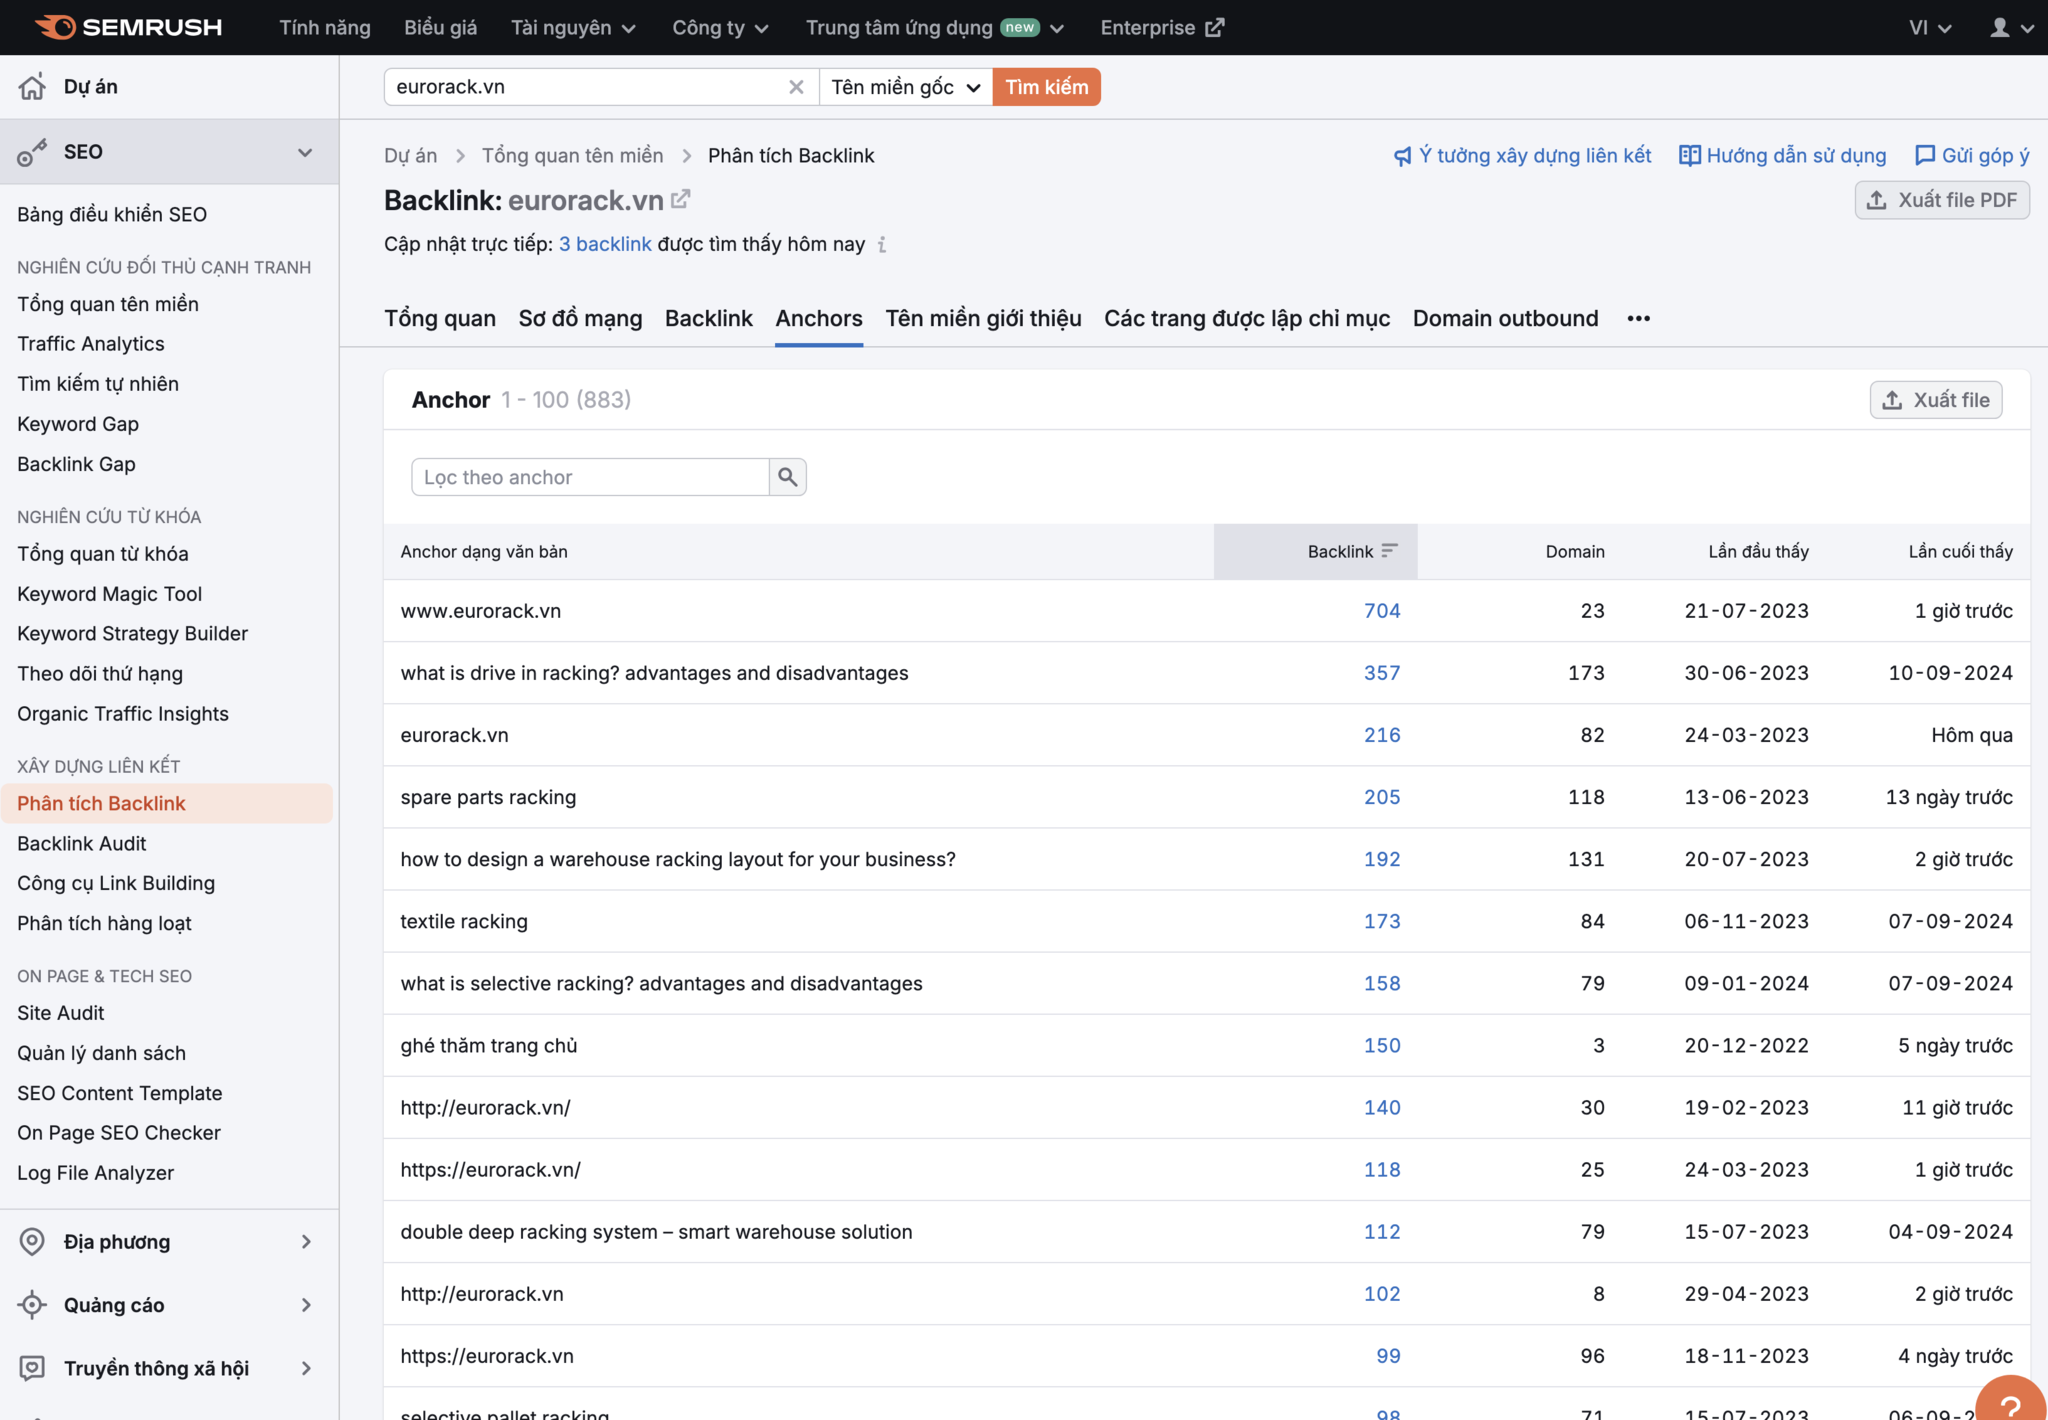
Task: Sort by Lần cuối thấy column
Action: 1960,552
